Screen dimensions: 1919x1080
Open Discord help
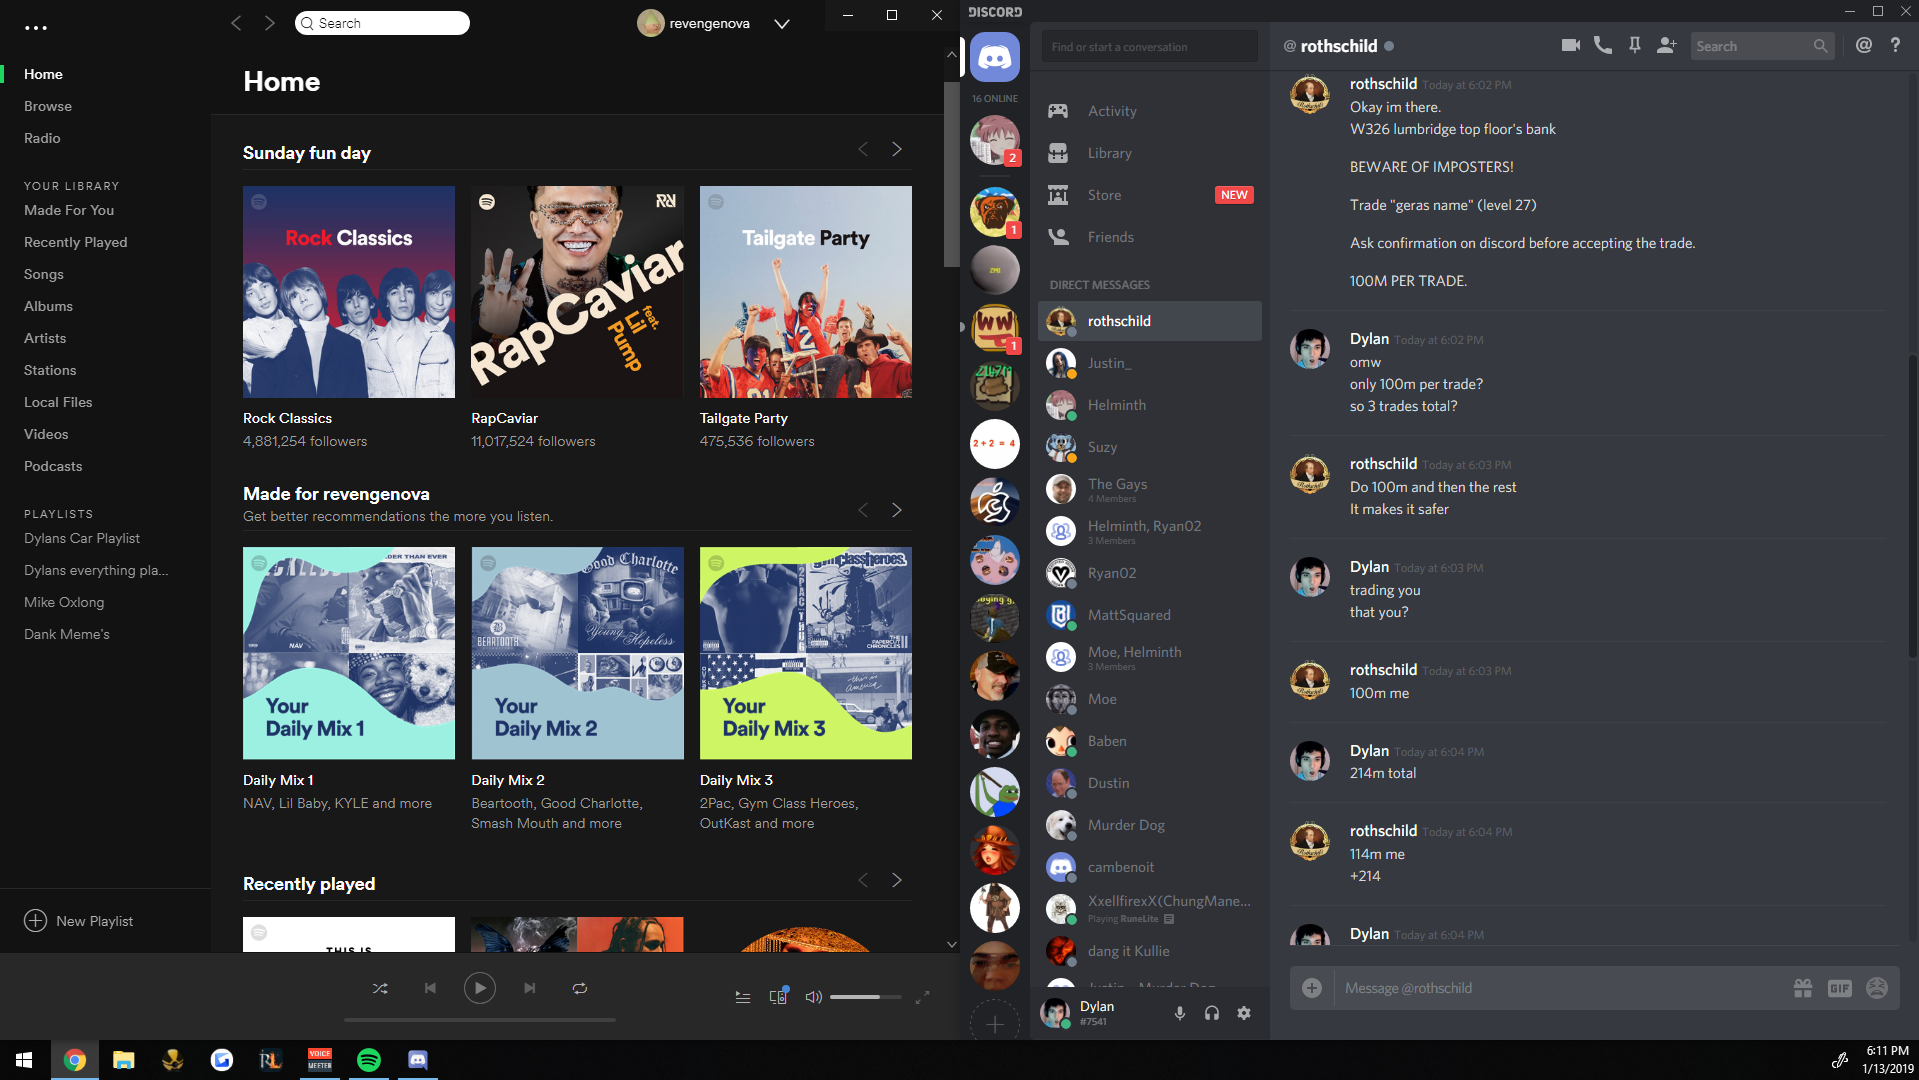coord(1895,45)
